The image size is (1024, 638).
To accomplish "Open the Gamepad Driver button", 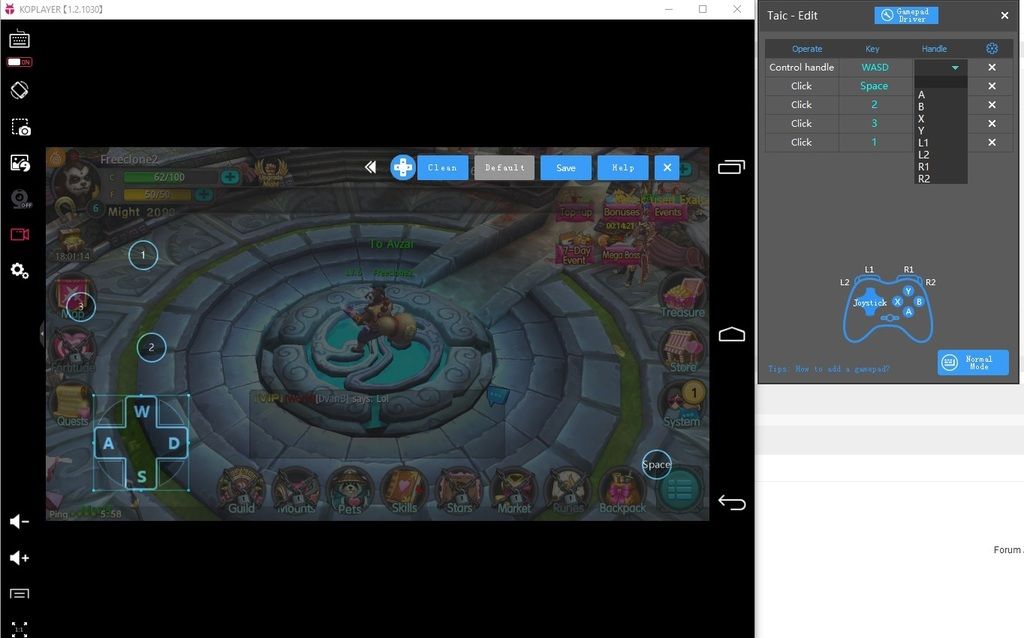I will 906,16.
